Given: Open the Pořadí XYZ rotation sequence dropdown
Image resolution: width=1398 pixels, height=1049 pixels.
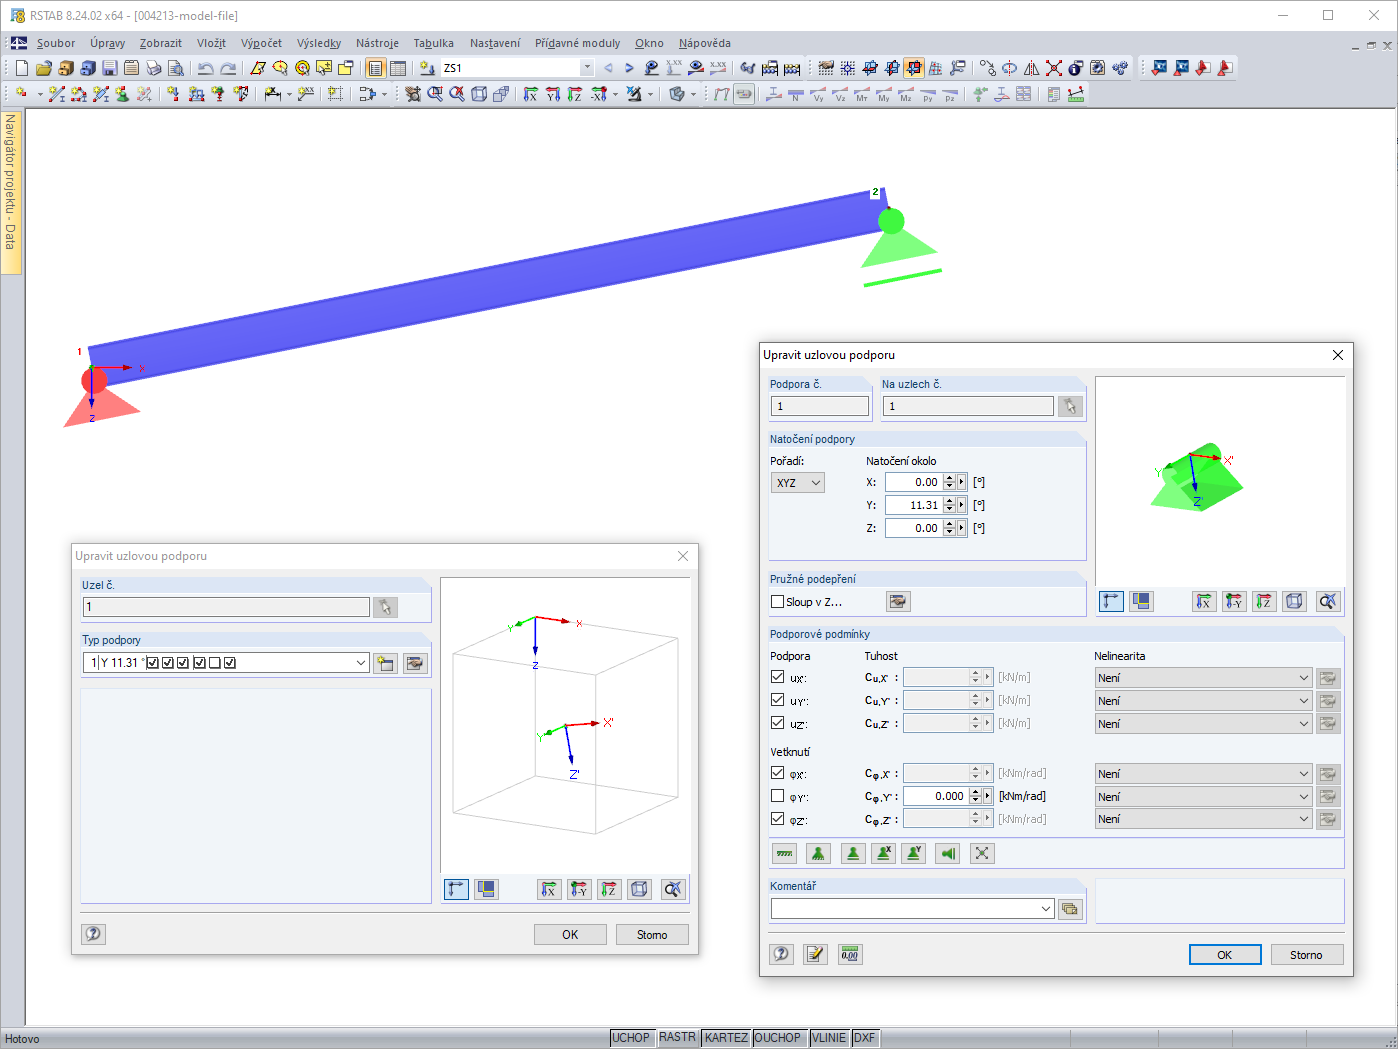Looking at the screenshot, I should (798, 483).
